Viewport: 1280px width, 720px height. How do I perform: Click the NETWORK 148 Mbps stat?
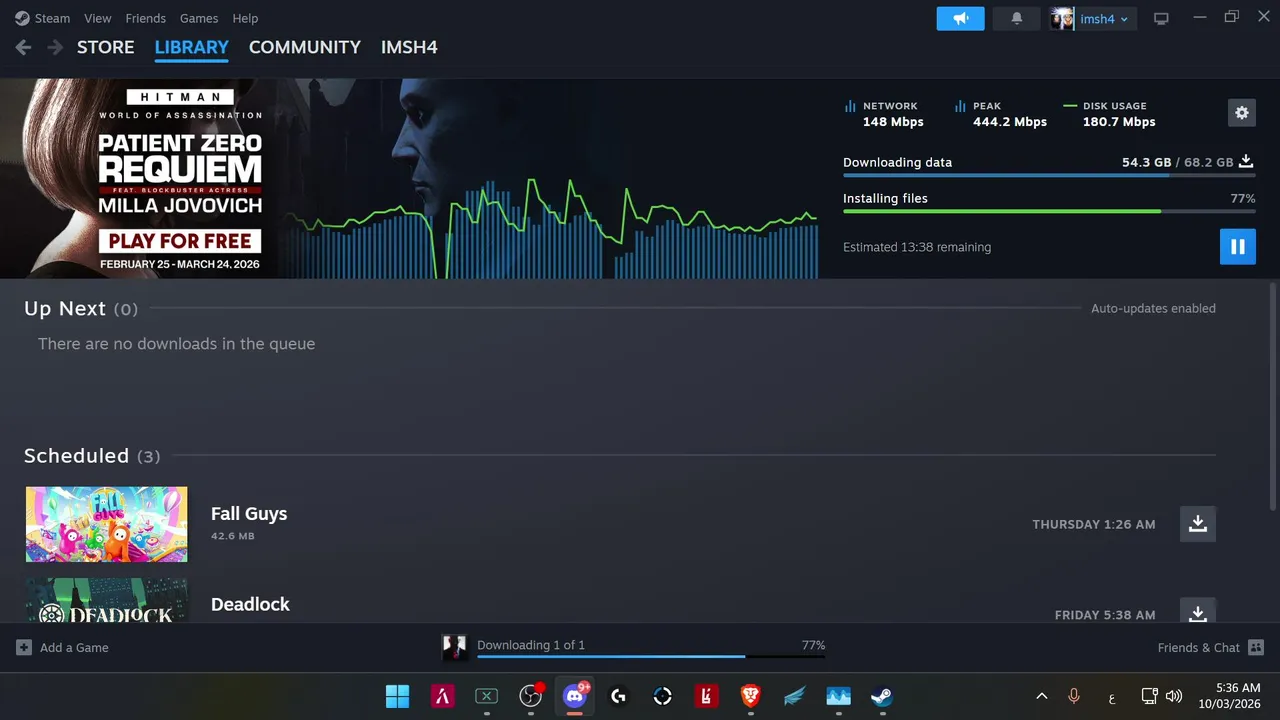[x=885, y=114]
